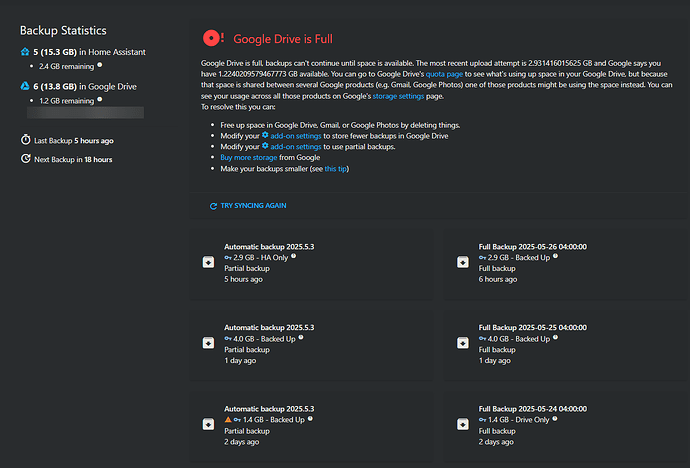The width and height of the screenshot is (690, 468).
Task: Click '5 (15.3 GB) in Home Assistant' statistic
Action: pyautogui.click(x=89, y=52)
